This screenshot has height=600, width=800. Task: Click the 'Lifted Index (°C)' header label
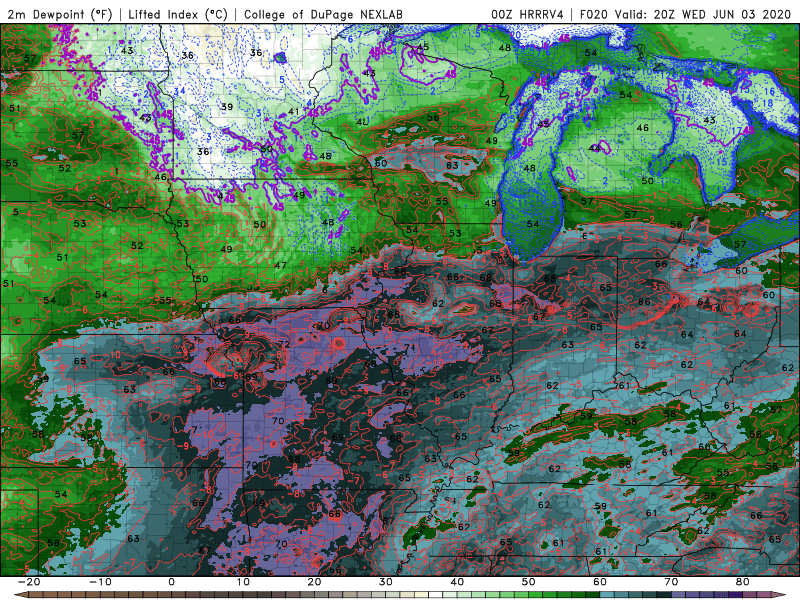coord(178,14)
